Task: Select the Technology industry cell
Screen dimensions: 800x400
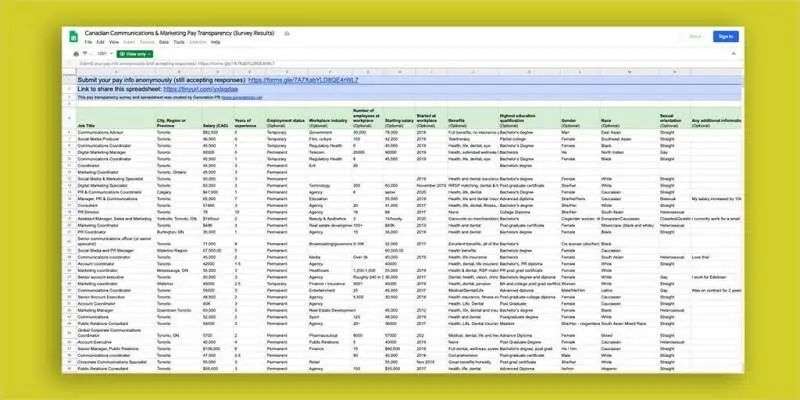Action: pyautogui.click(x=330, y=186)
